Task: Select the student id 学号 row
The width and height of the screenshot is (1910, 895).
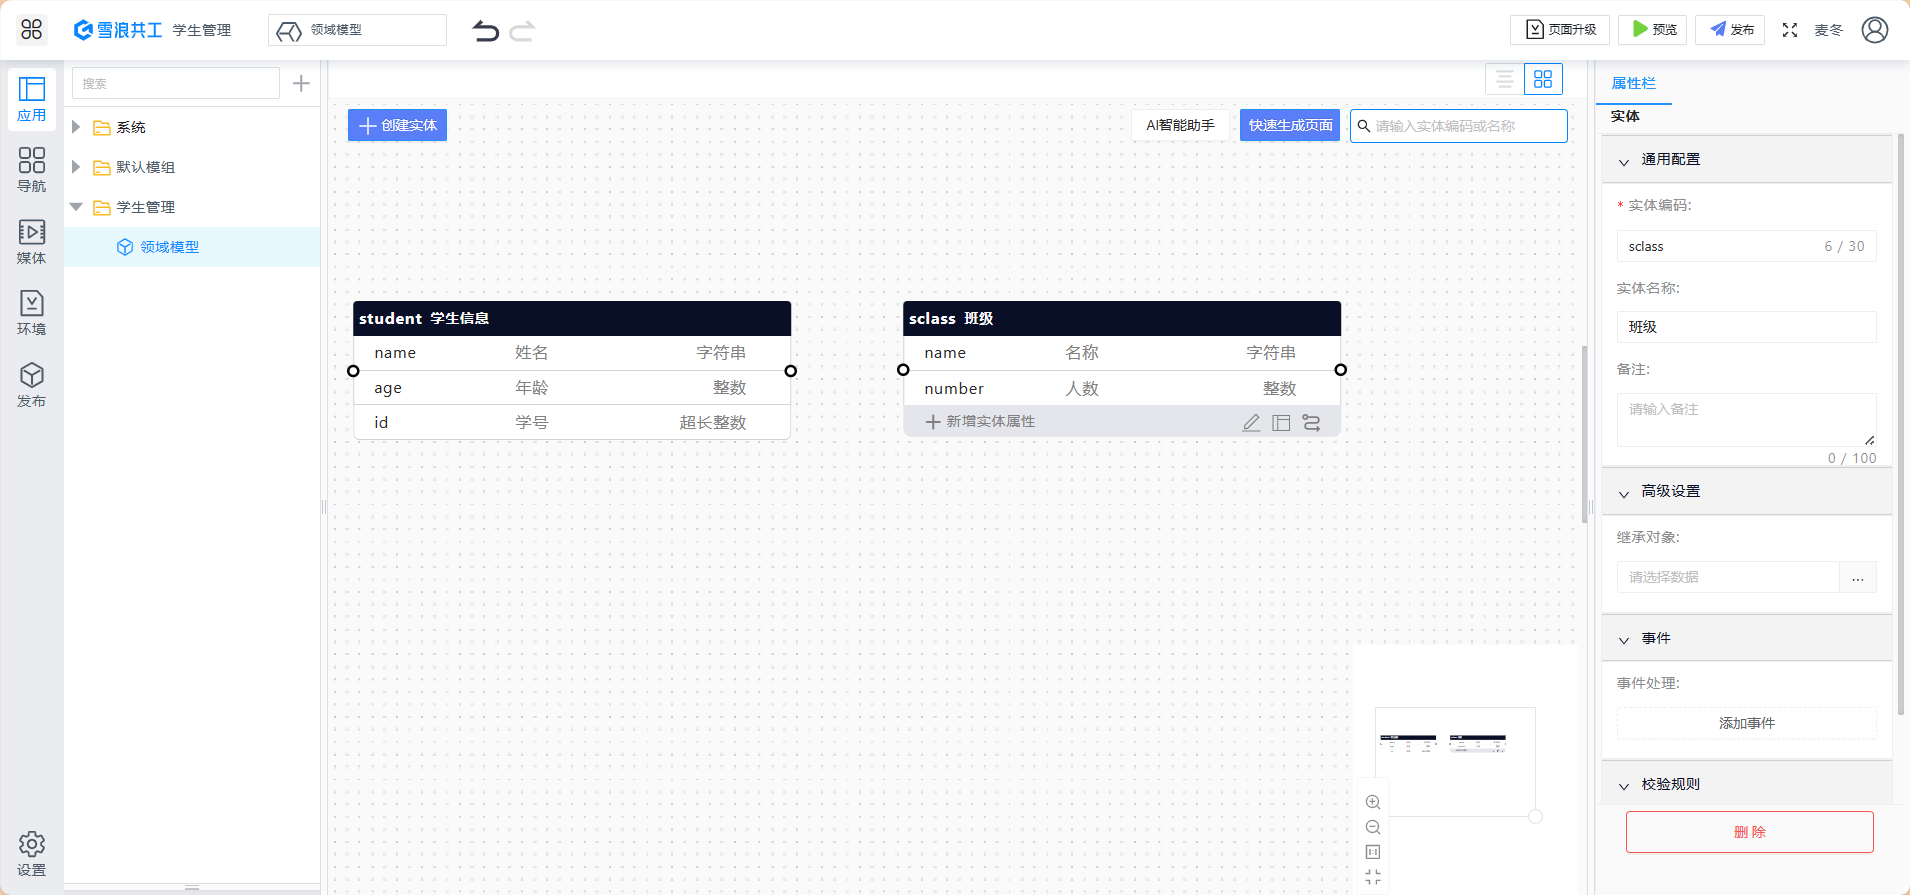Action: [x=572, y=423]
